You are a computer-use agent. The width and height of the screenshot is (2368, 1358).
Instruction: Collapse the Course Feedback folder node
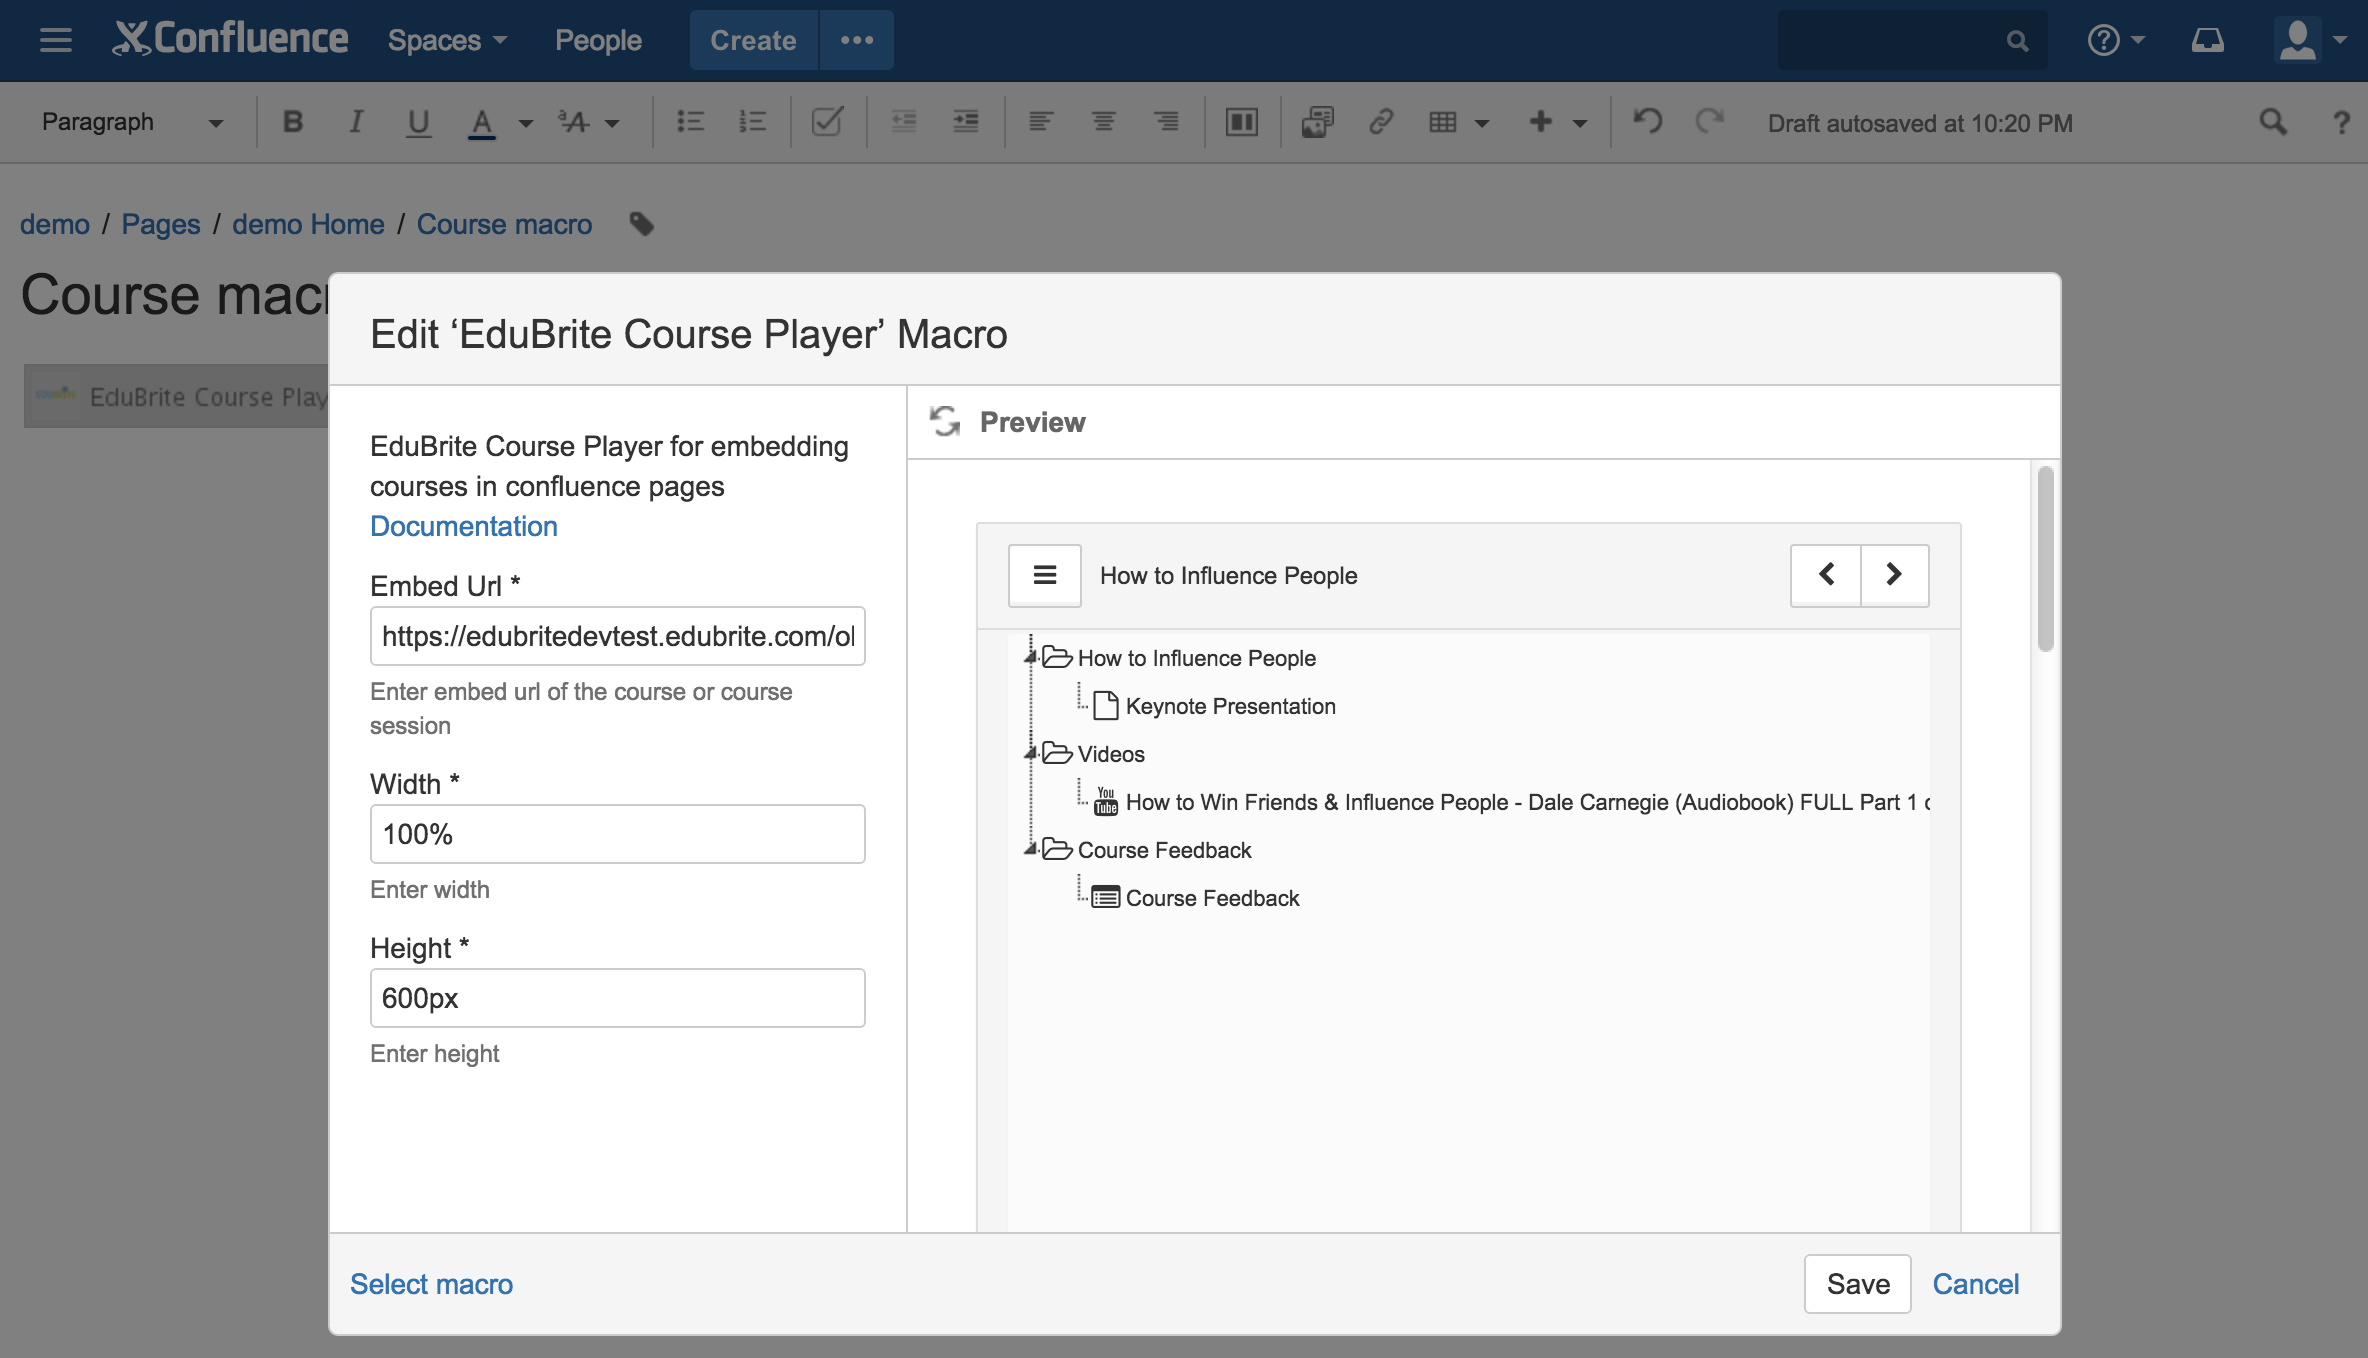pos(1030,849)
